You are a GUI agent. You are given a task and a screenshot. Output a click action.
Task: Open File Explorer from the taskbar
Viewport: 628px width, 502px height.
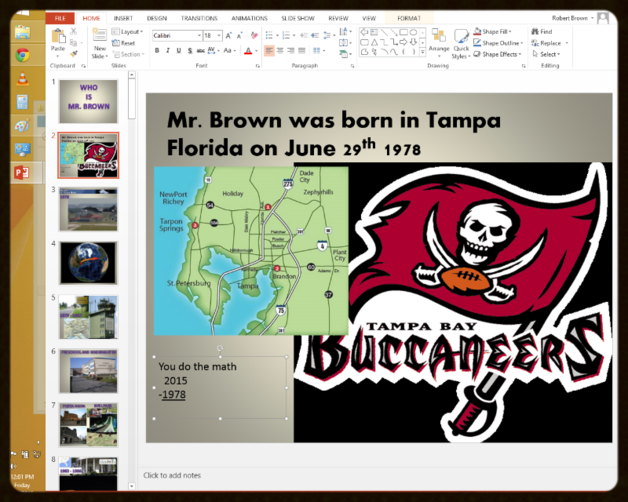pos(23,32)
